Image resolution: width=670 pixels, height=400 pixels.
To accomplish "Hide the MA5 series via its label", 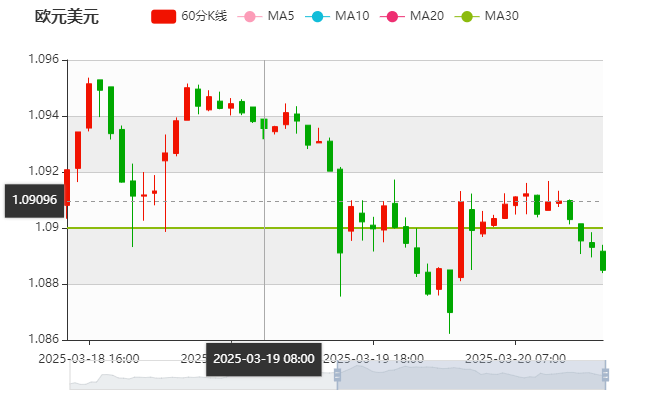I will (281, 17).
